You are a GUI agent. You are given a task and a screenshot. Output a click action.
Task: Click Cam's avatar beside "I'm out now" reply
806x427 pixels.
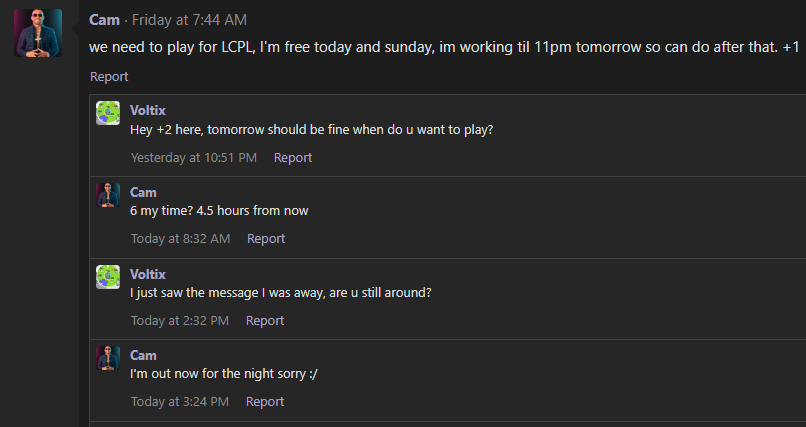(x=108, y=358)
